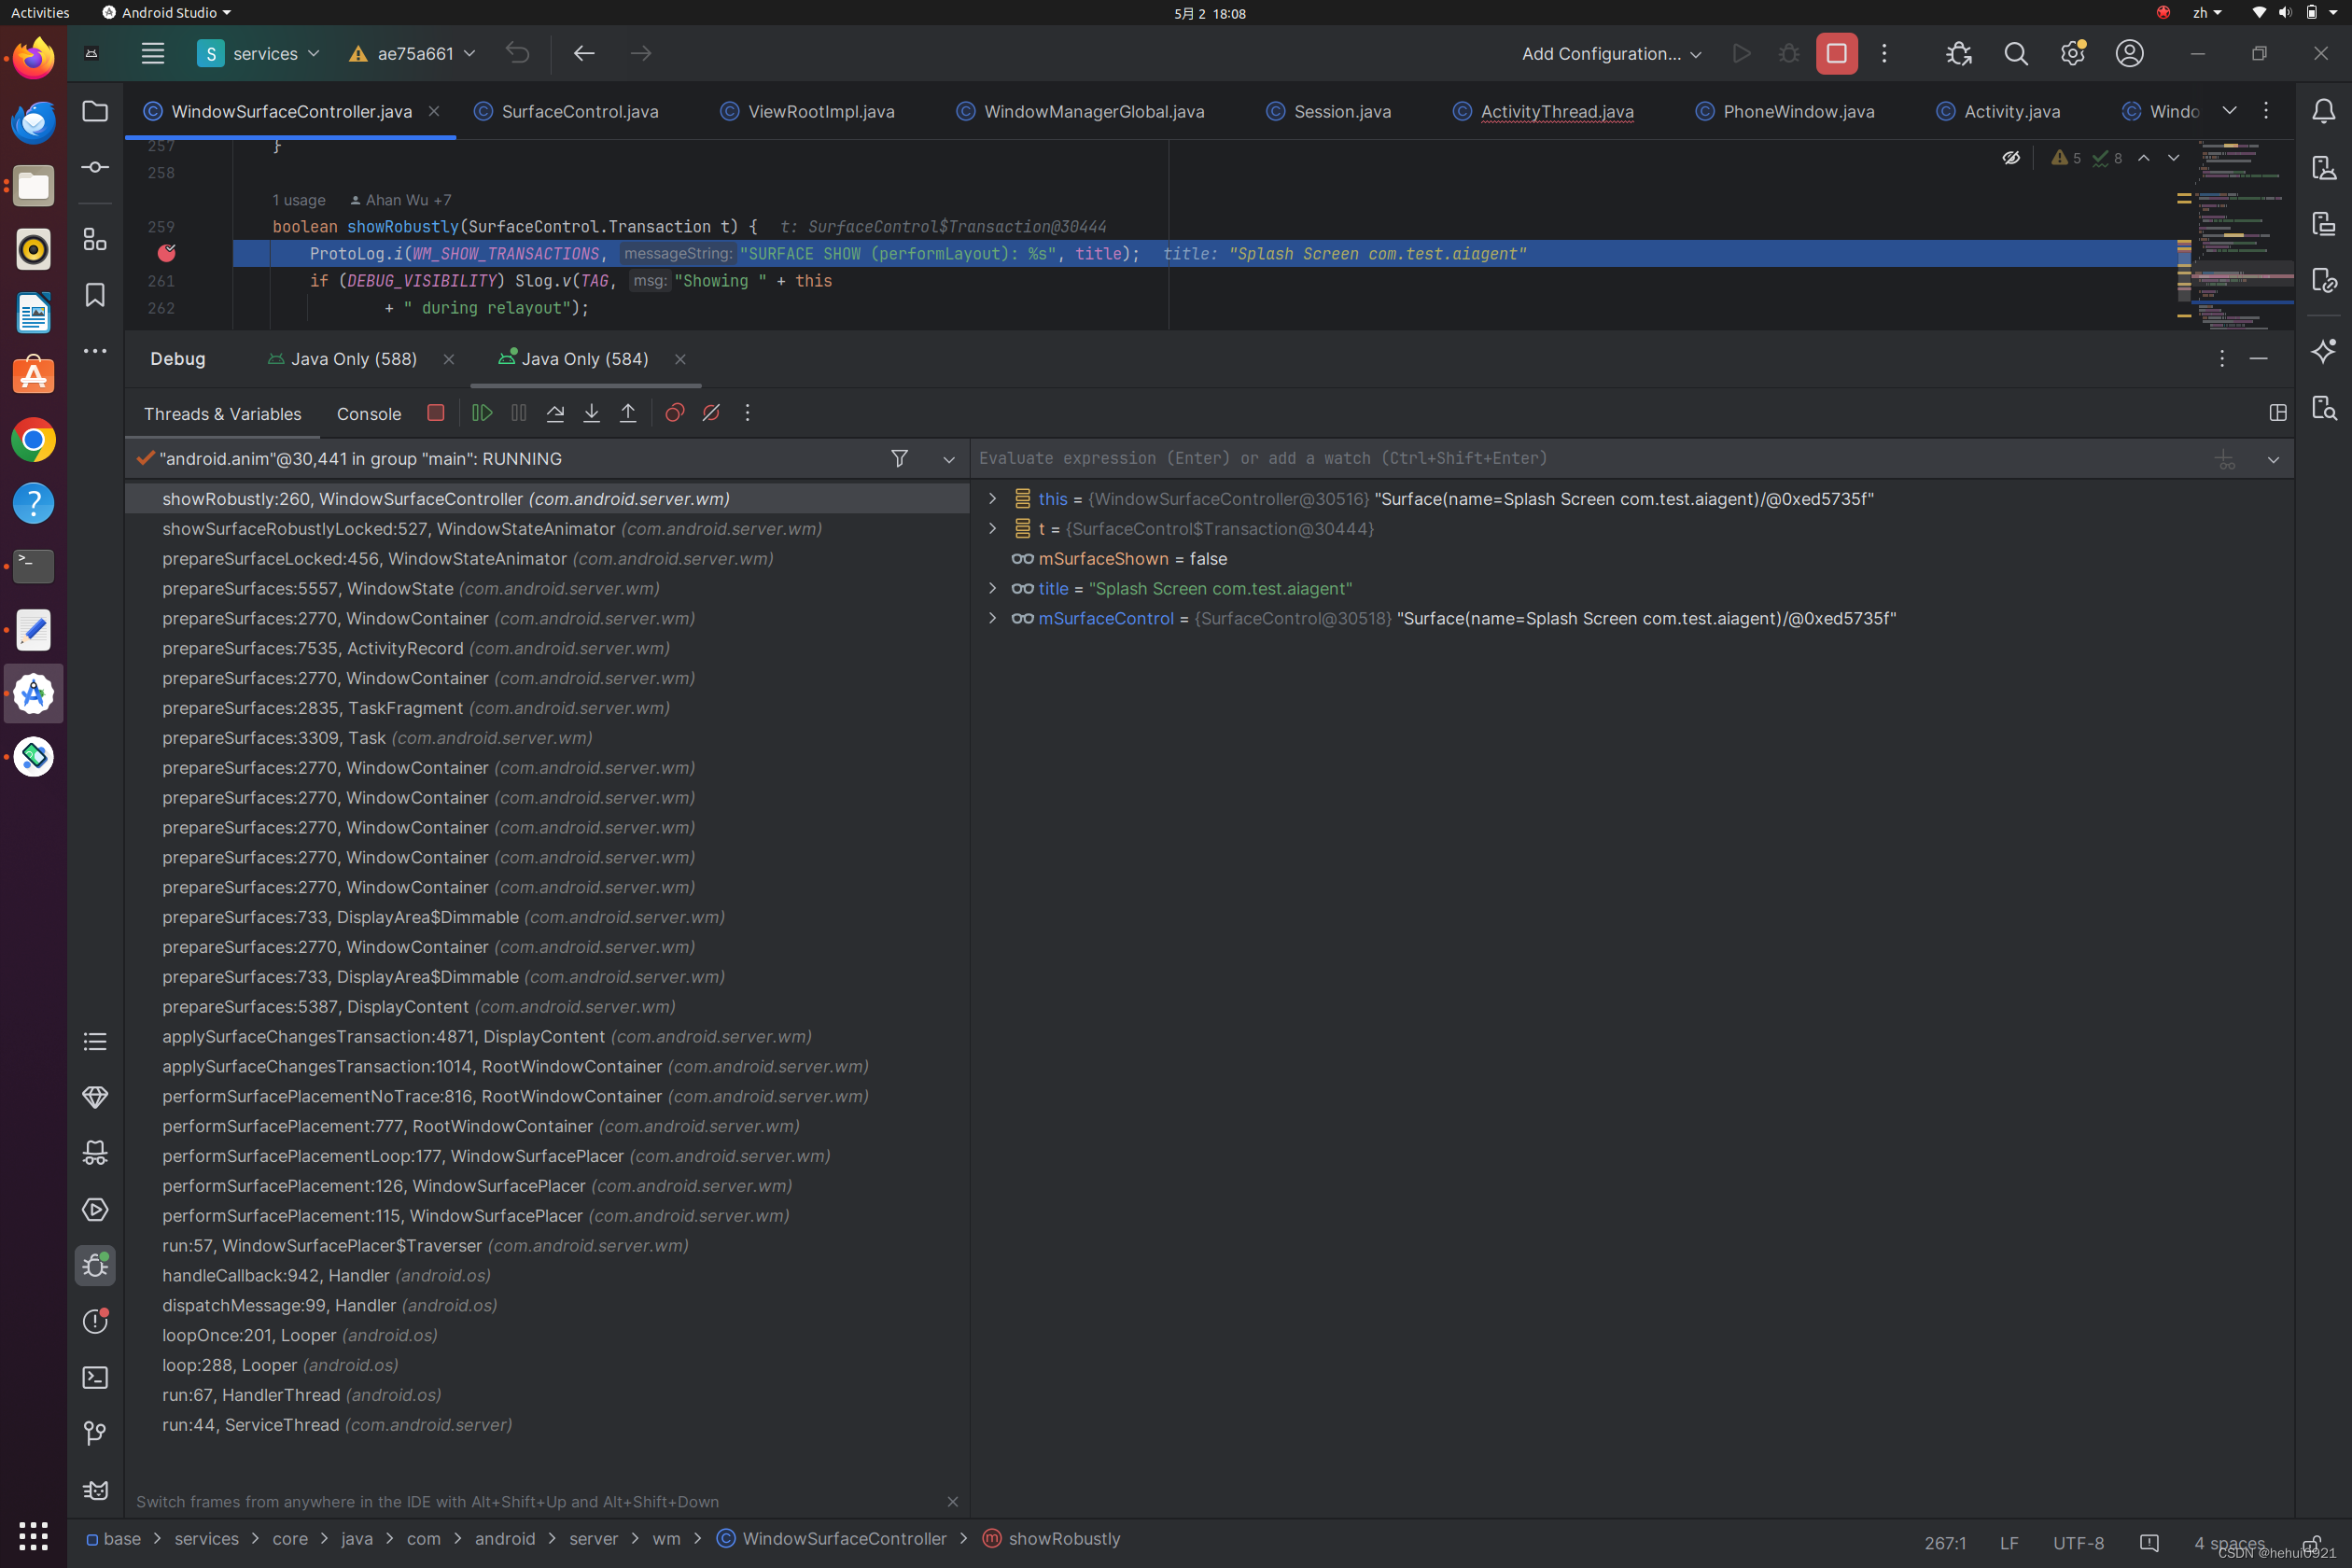This screenshot has width=2352, height=1568.
Task: Select the Threads & Variables tab
Action: click(222, 413)
